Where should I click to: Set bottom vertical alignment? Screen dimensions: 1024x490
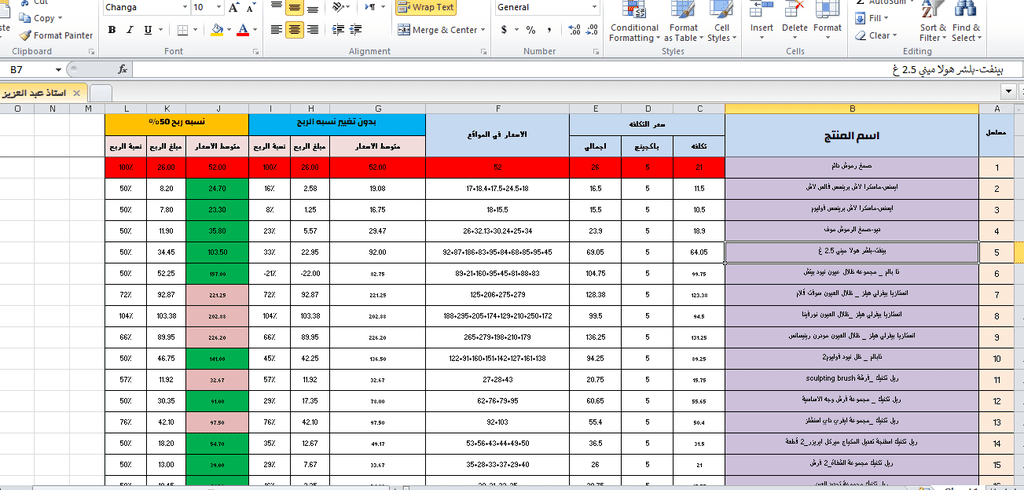(313, 7)
